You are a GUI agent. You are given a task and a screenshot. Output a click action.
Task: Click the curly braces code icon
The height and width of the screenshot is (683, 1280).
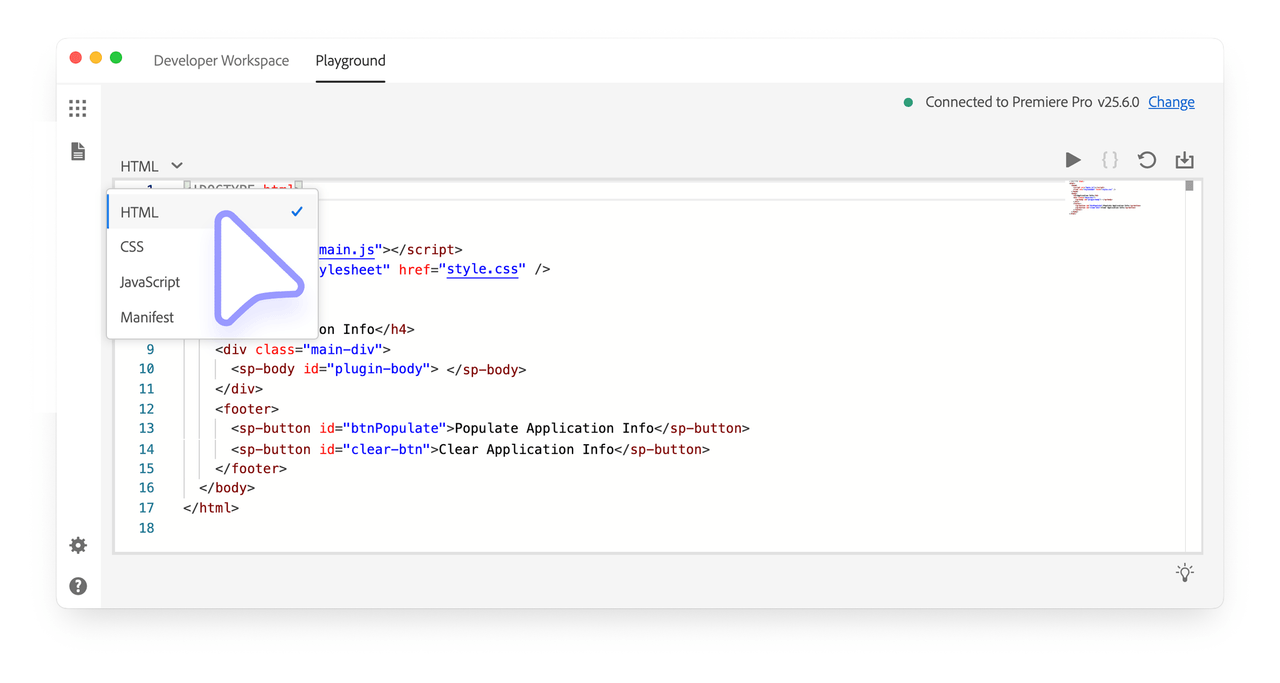click(x=1109, y=159)
